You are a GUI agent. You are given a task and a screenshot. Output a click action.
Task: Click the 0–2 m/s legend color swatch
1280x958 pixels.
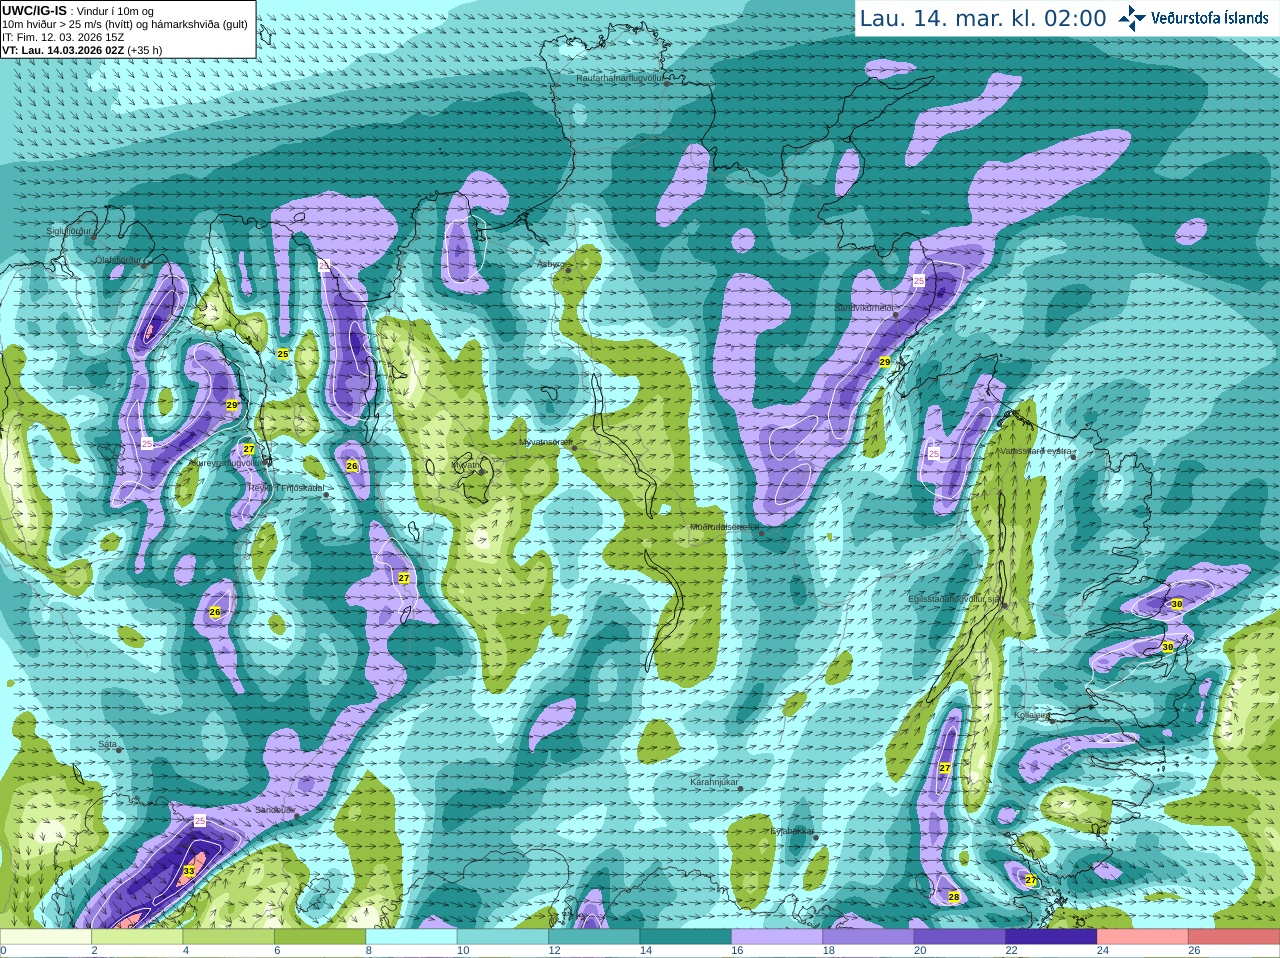[x=46, y=937]
